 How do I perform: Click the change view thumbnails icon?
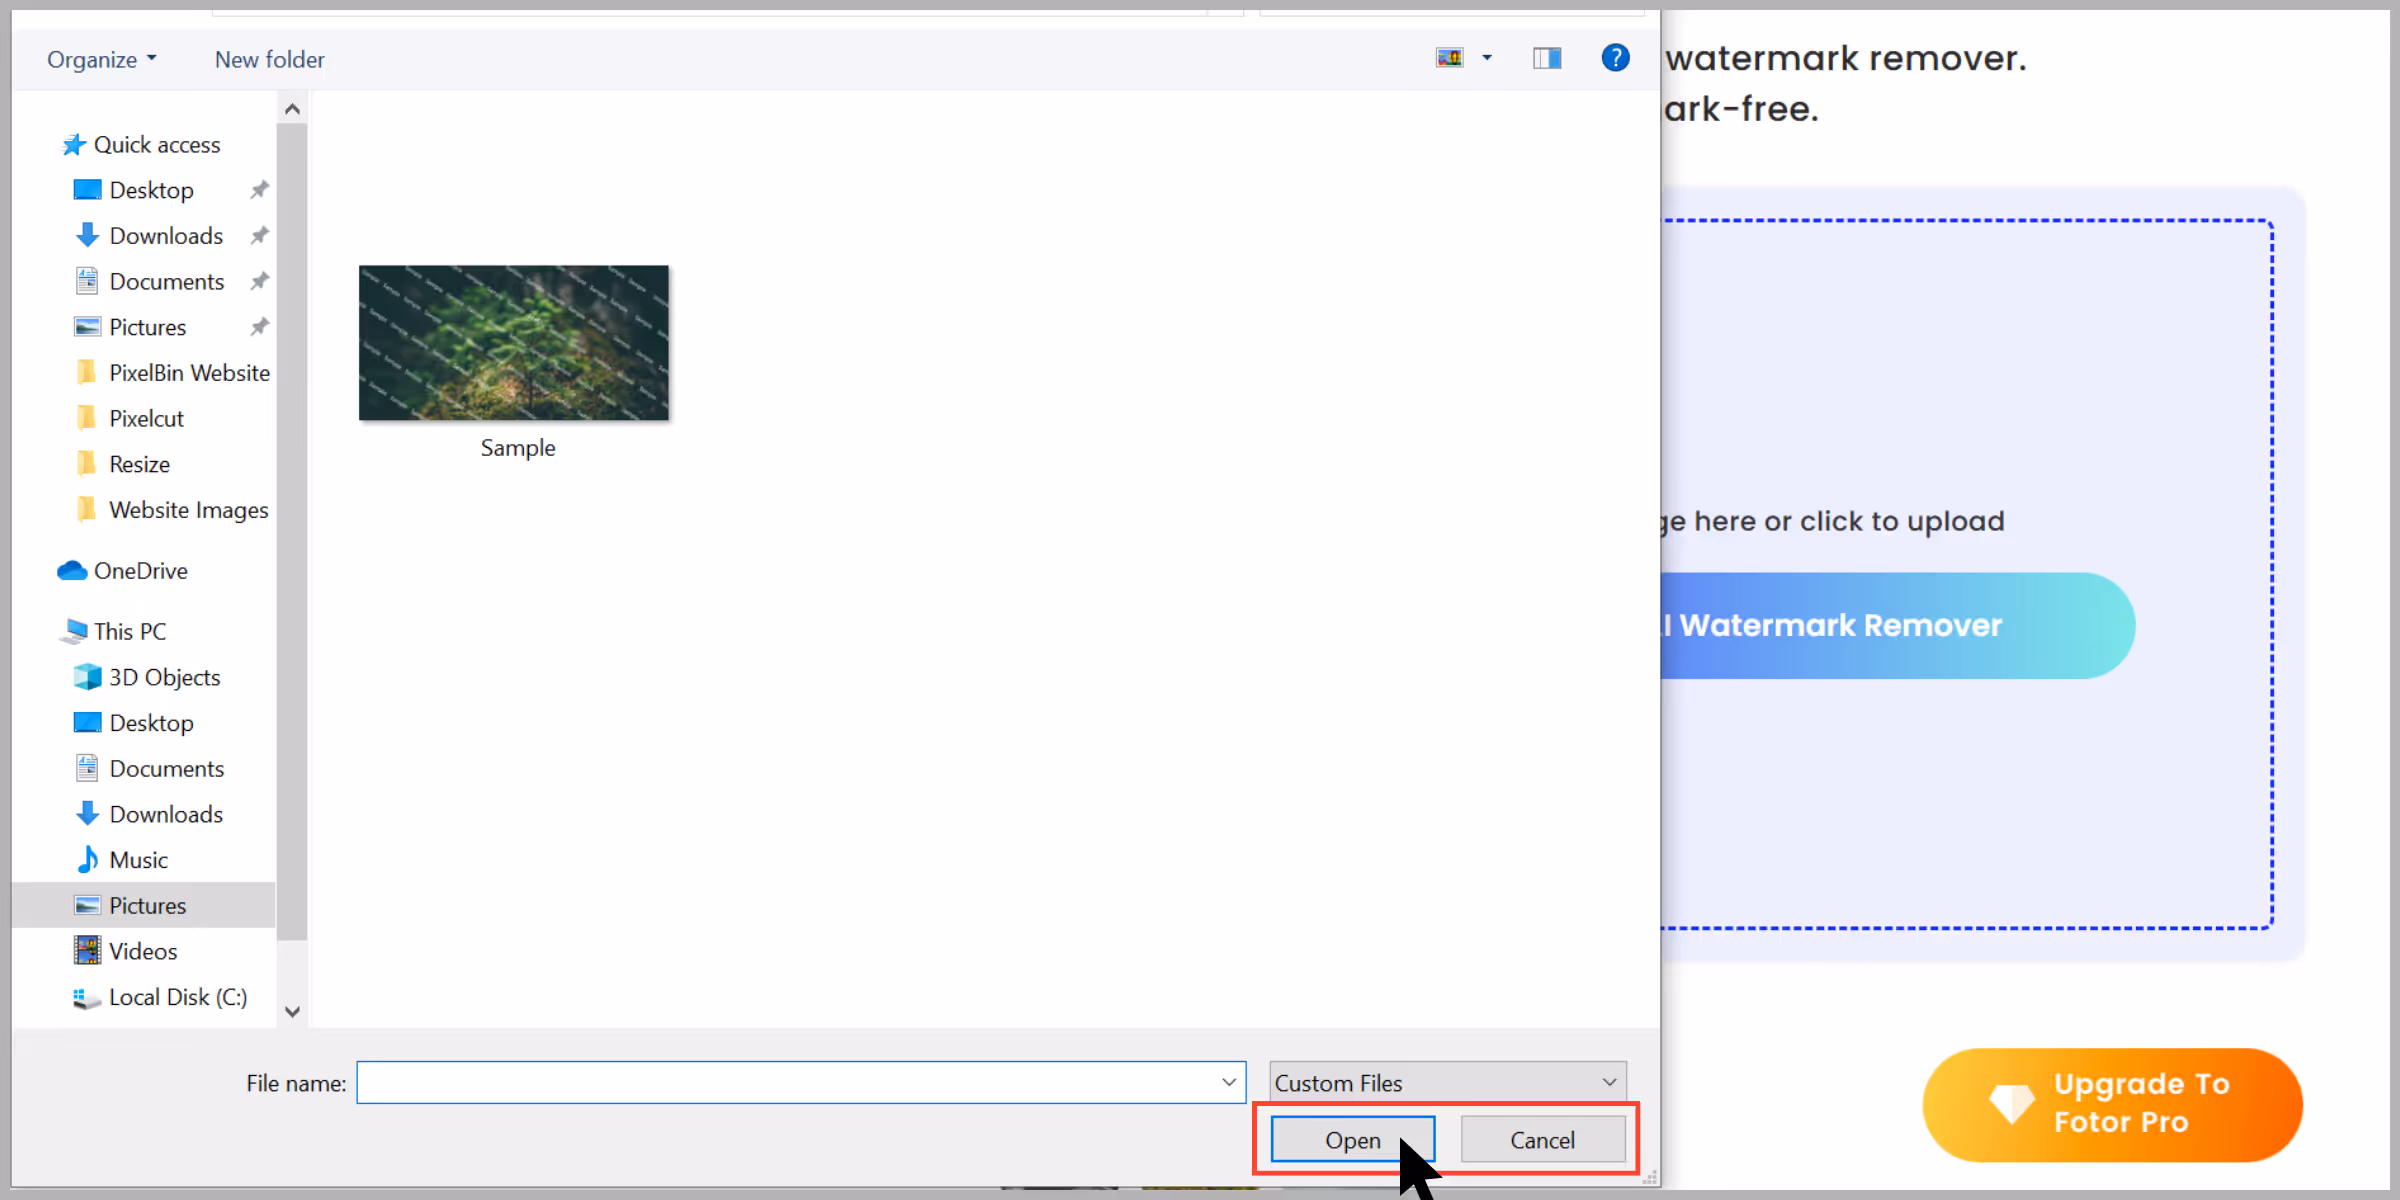click(x=1450, y=58)
